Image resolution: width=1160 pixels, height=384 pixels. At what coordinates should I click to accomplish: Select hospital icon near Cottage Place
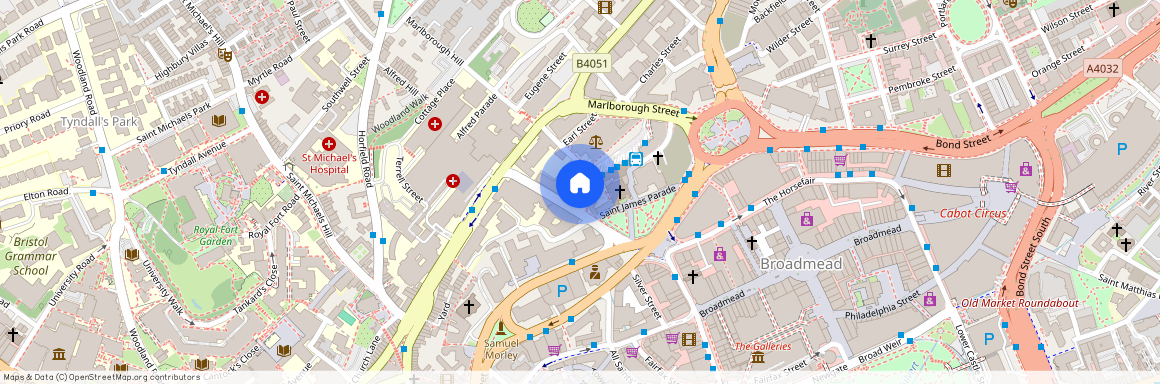(435, 124)
